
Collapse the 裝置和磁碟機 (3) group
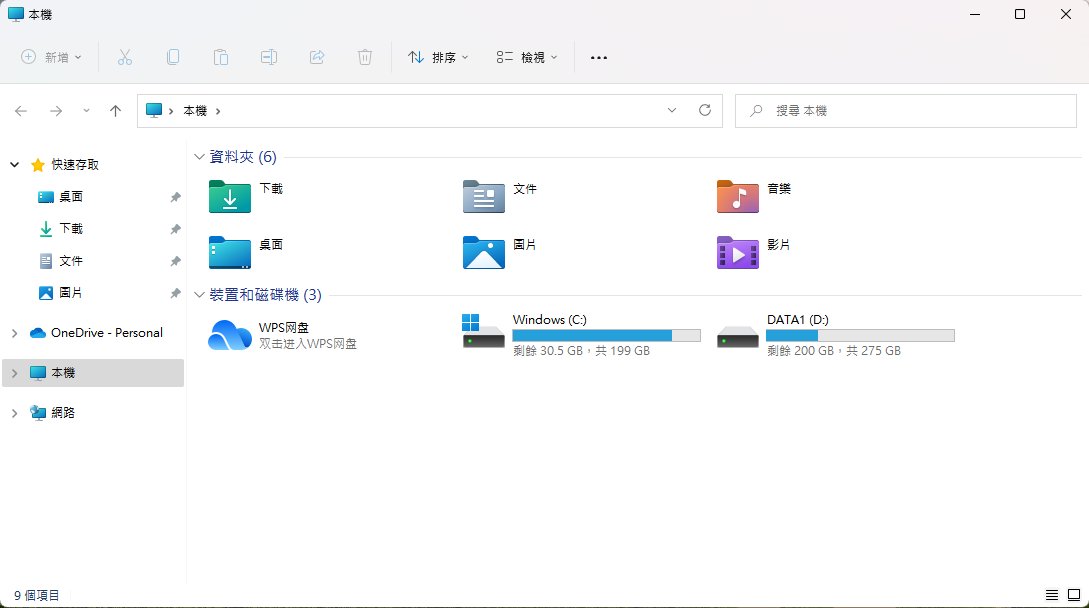pos(200,295)
